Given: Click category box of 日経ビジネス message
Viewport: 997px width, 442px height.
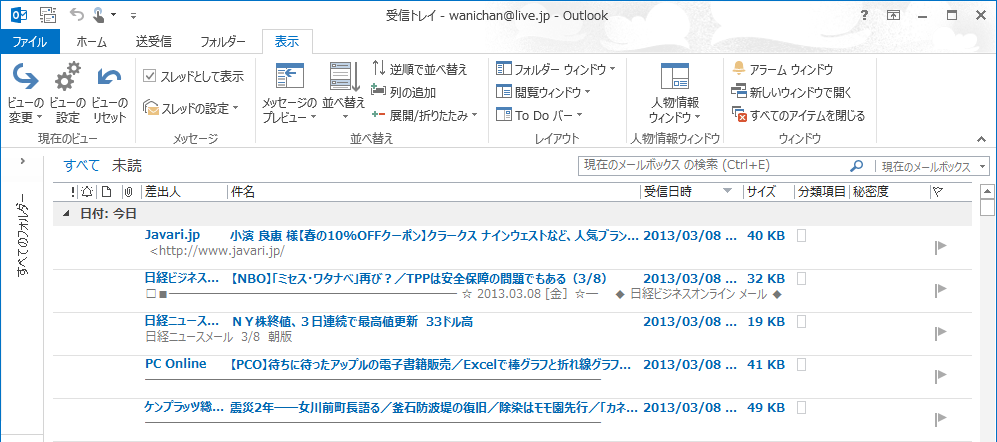Looking at the screenshot, I should pos(802,278).
